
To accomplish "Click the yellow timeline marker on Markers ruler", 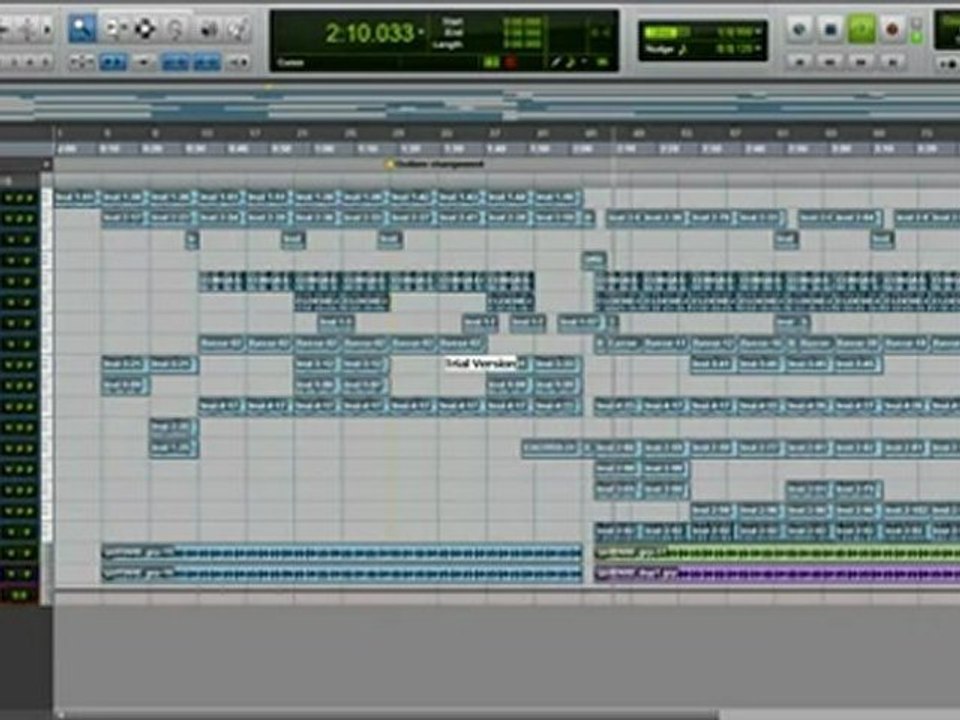I will pyautogui.click(x=389, y=164).
